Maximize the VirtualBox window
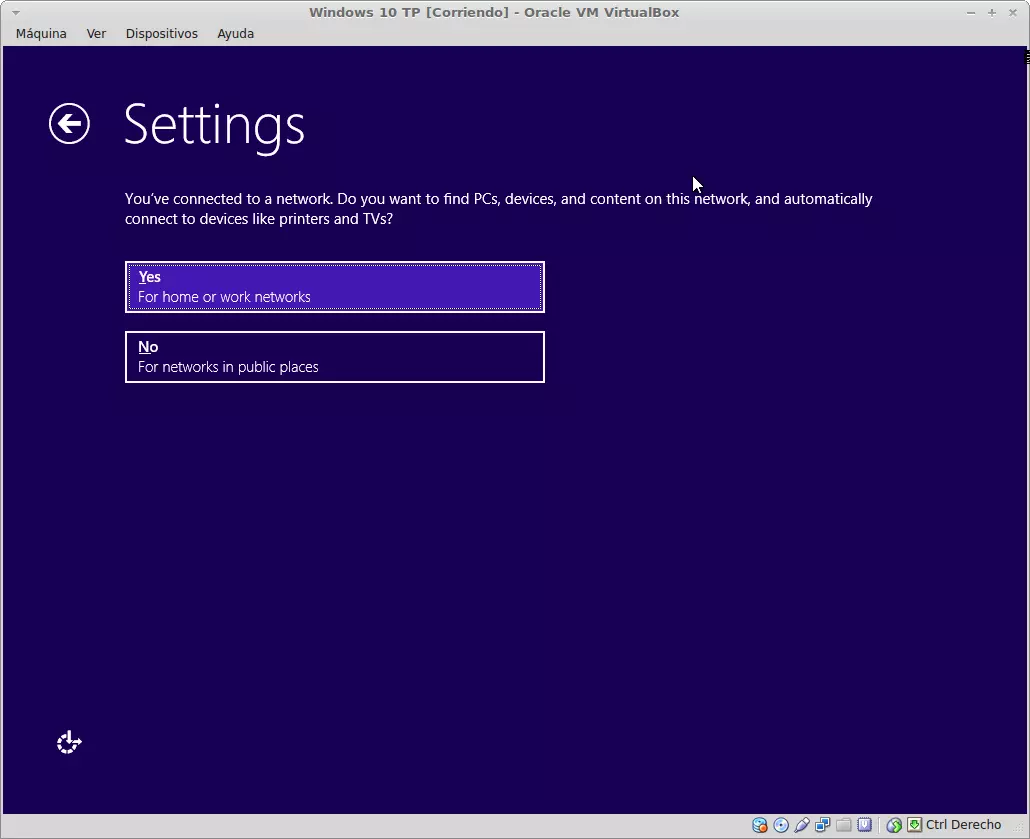Image resolution: width=1030 pixels, height=839 pixels. click(992, 12)
